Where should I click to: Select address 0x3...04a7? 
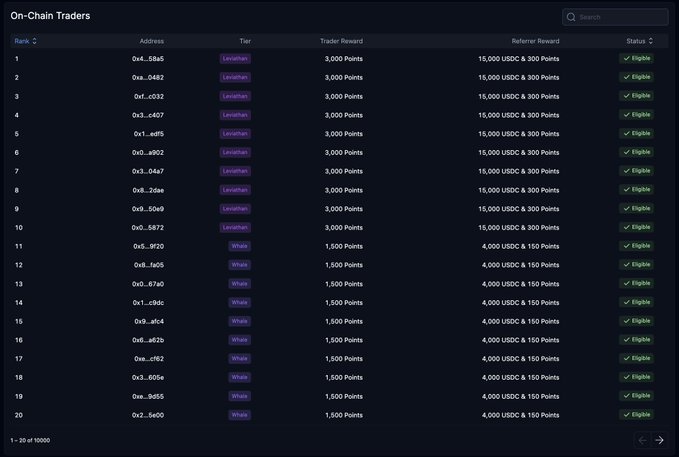click(x=148, y=171)
